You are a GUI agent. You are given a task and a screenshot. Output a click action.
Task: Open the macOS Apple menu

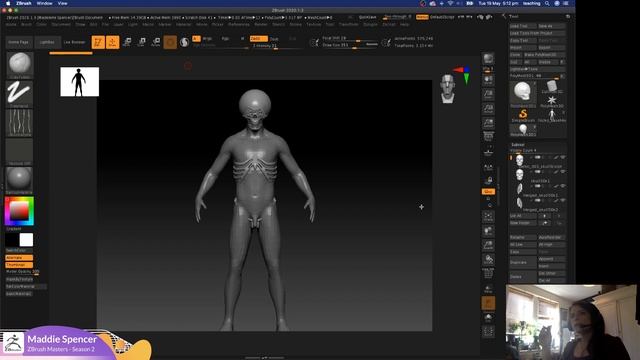pyautogui.click(x=8, y=3)
